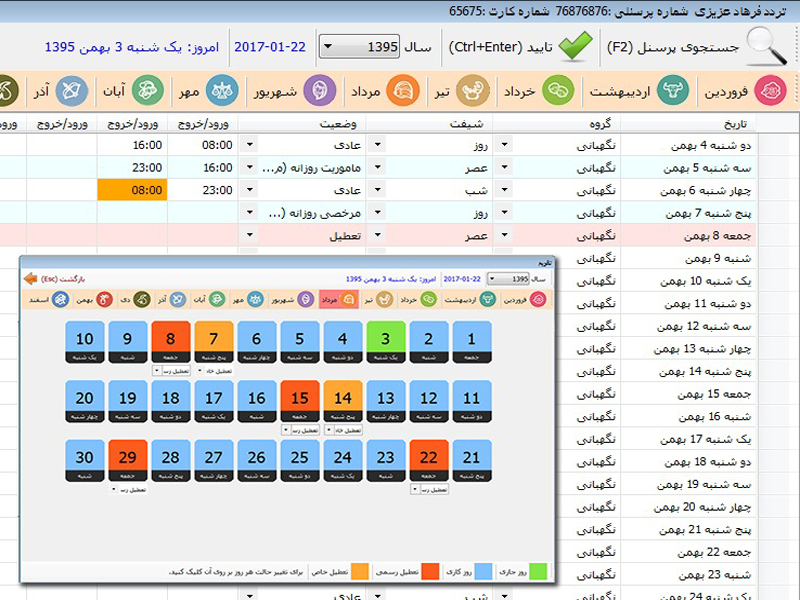Open the 1395 year dropdown in main toolbar

360,47
